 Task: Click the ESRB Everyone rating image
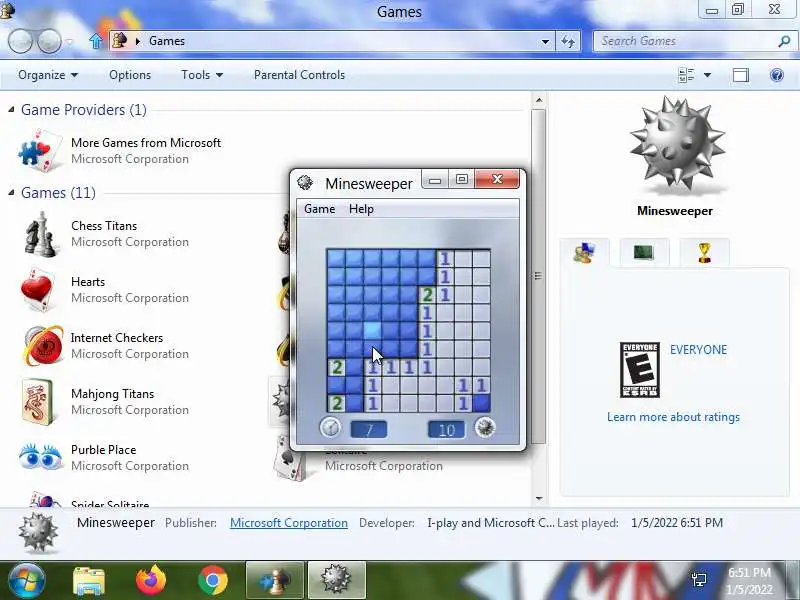pyautogui.click(x=640, y=370)
